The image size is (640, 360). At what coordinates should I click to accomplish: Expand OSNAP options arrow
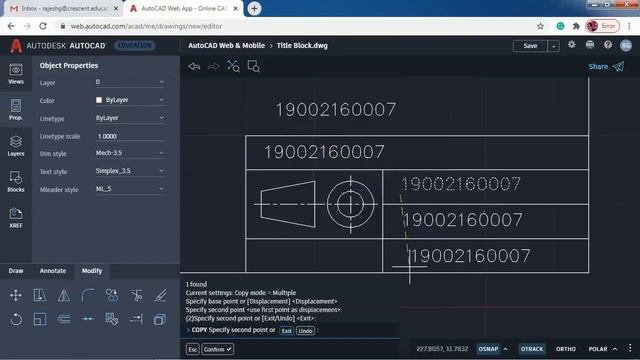pyautogui.click(x=506, y=349)
